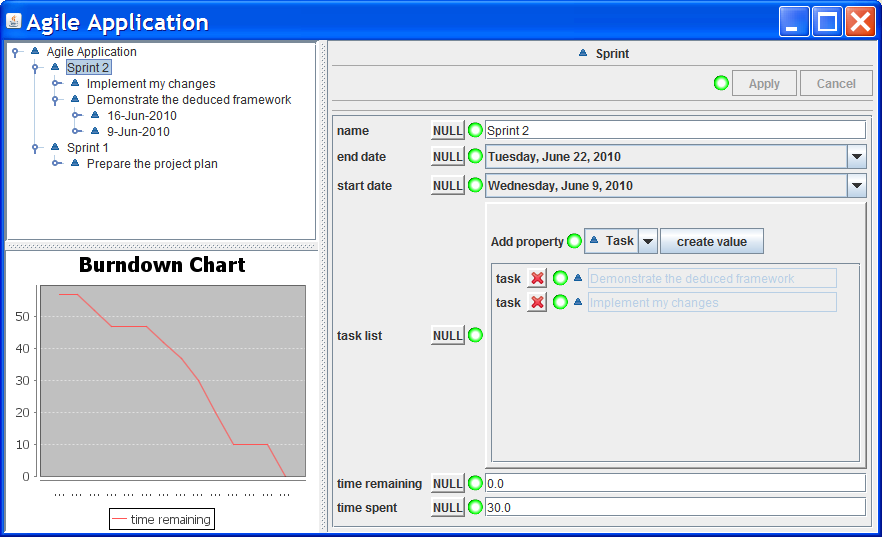
Task: Toggle NULL for the task list
Action: coord(448,335)
